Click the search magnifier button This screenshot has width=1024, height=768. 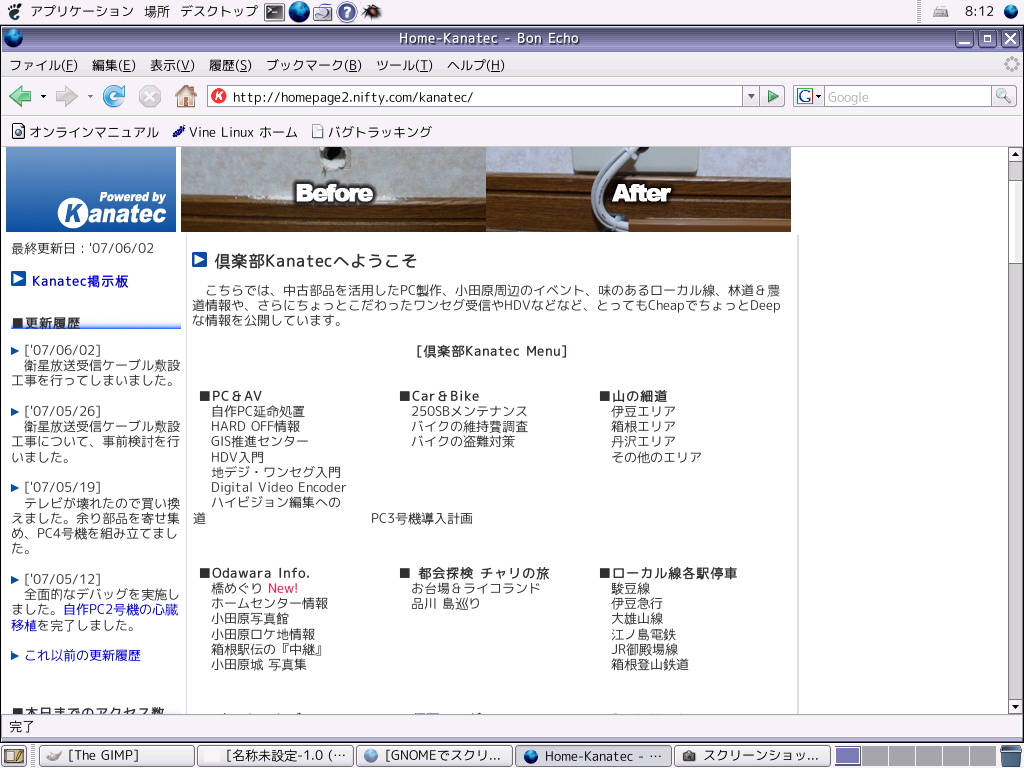coord(1003,97)
